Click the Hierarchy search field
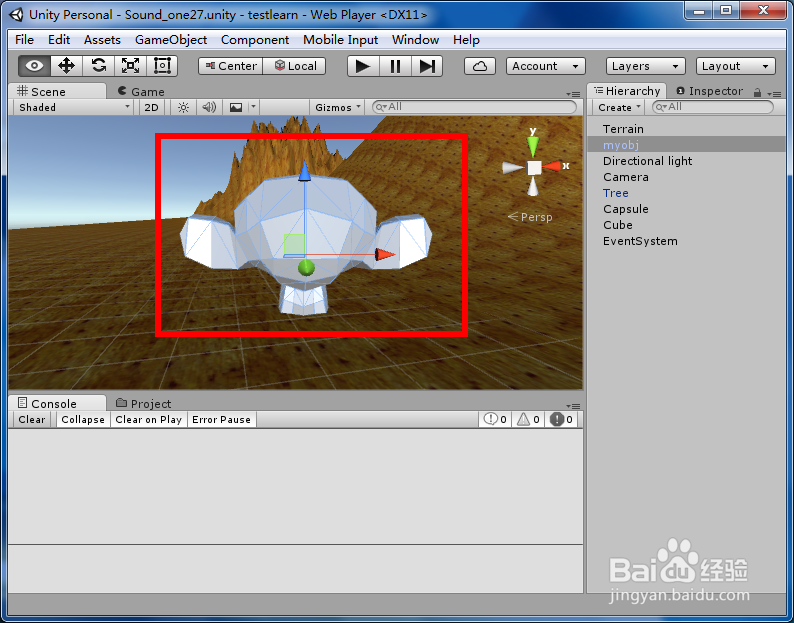 pyautogui.click(x=712, y=107)
